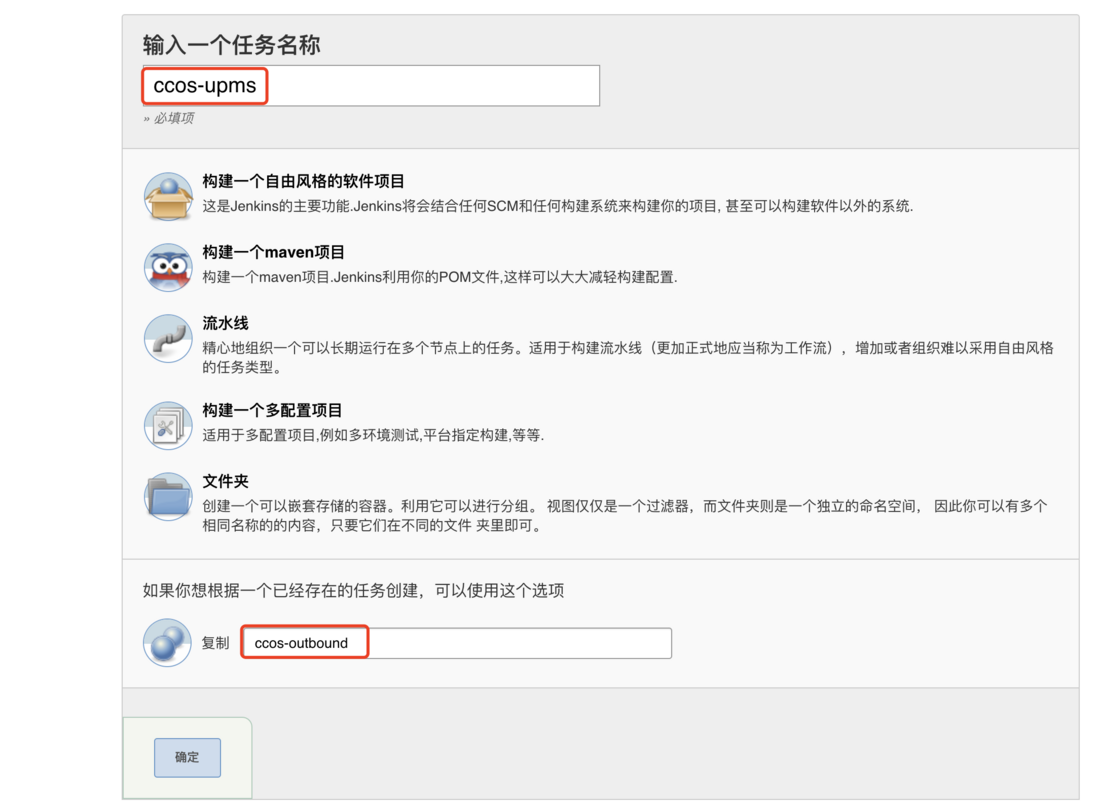Click the 复制 label
1098x805 pixels.
coord(216,643)
